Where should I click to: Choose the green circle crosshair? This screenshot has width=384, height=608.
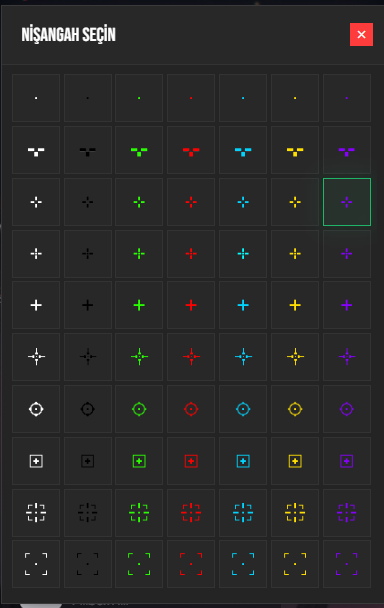139,409
